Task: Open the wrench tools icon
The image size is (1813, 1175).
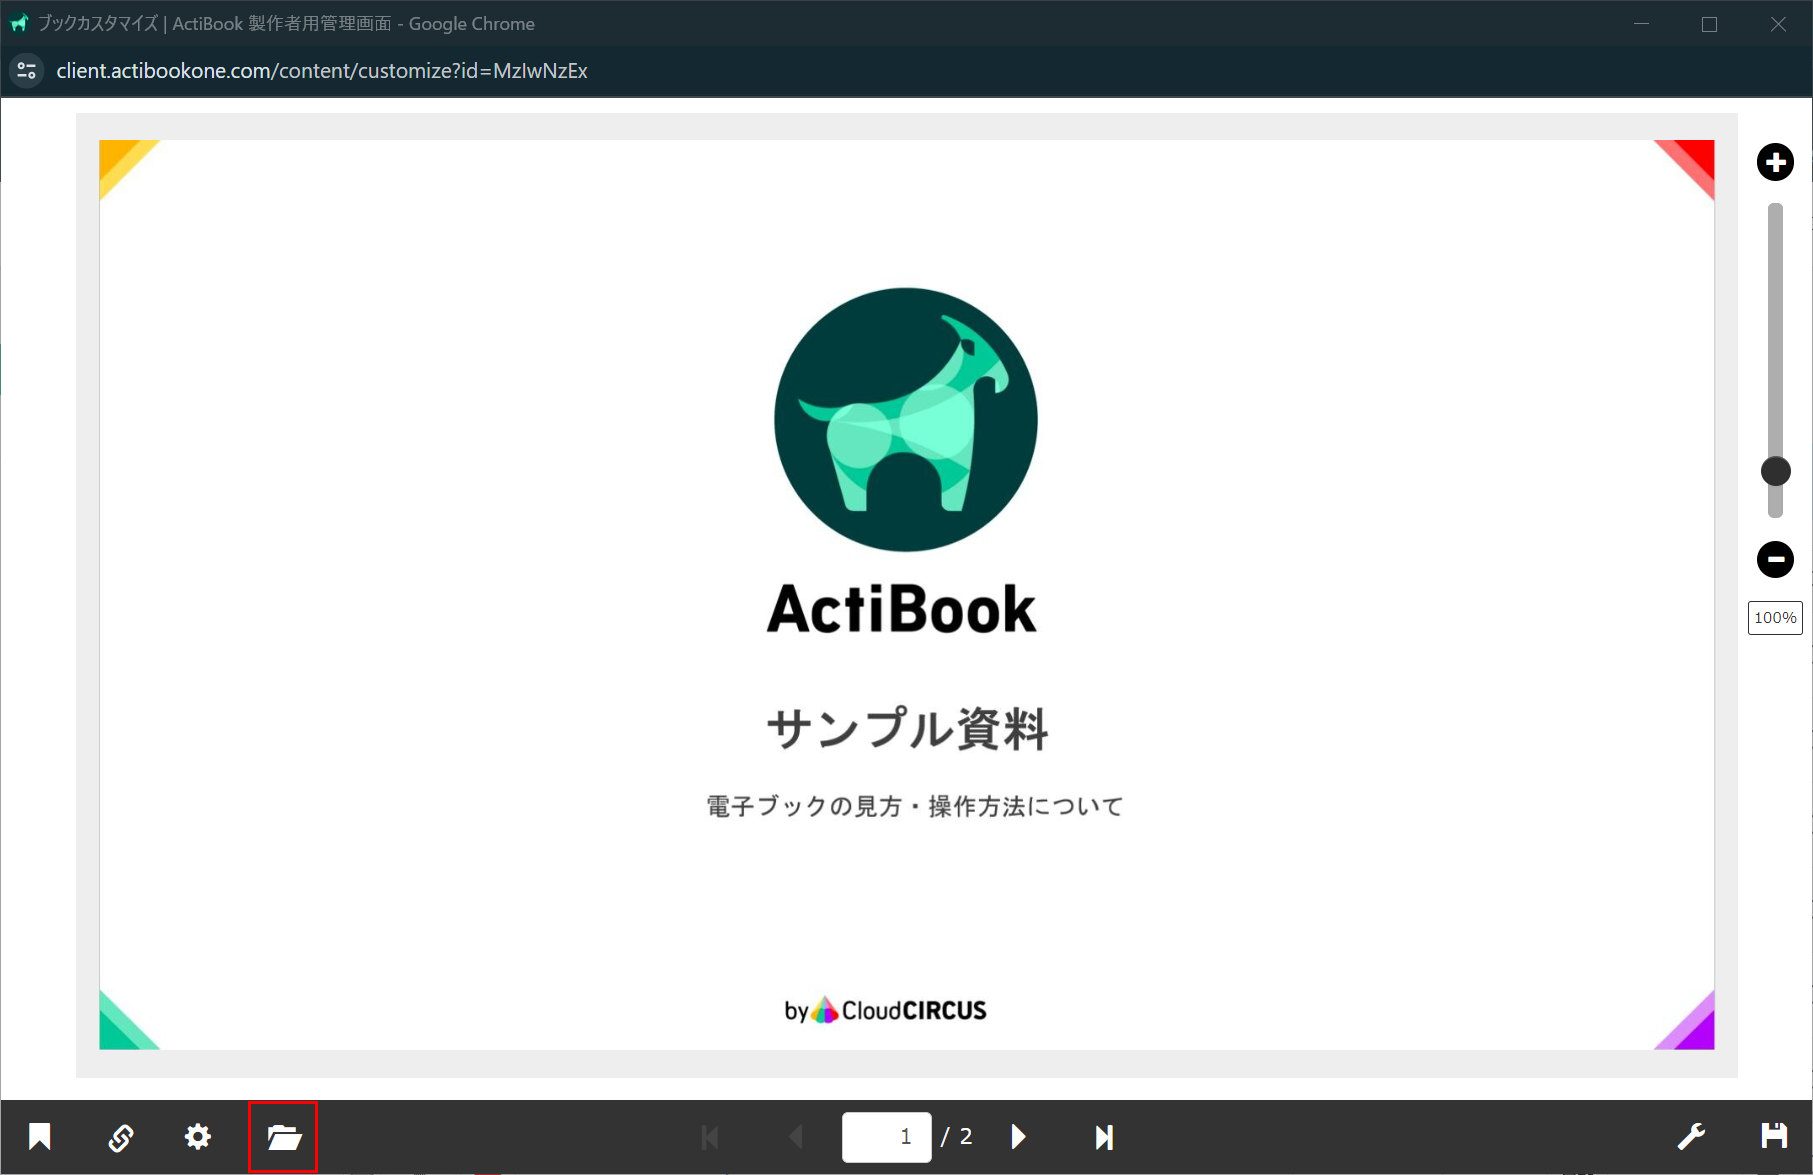Action: tap(1691, 1137)
